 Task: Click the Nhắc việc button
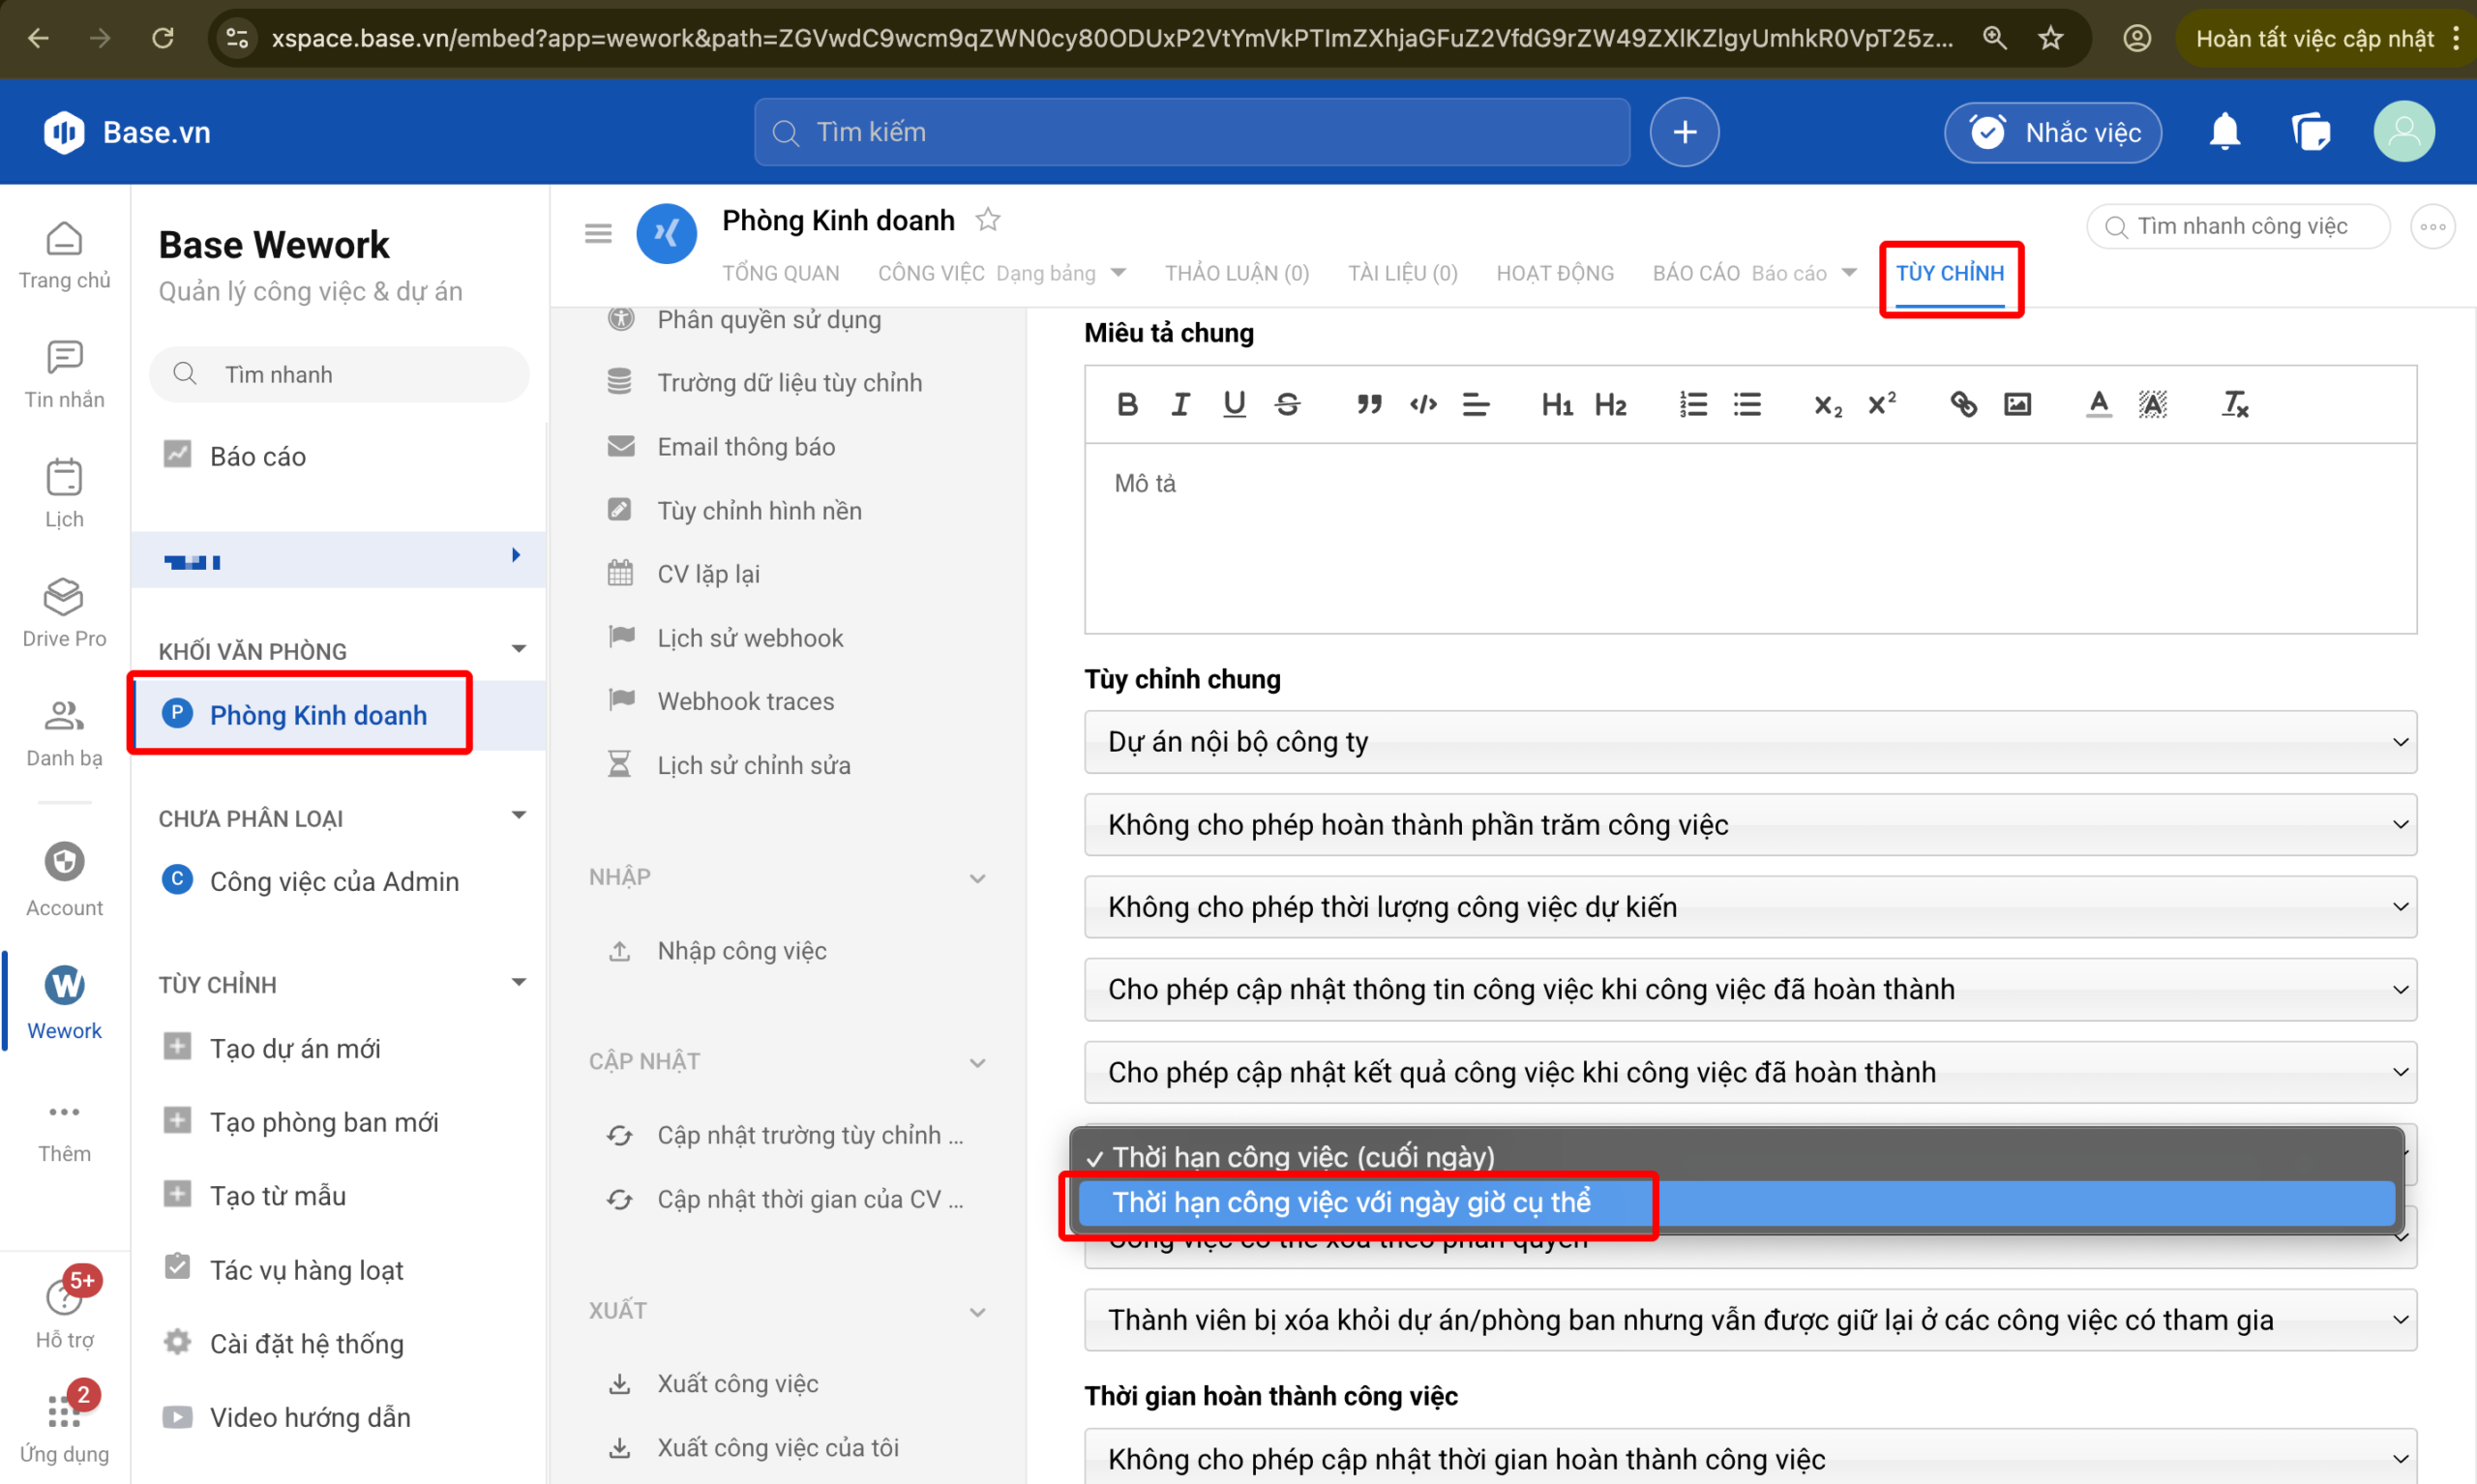click(x=2053, y=132)
